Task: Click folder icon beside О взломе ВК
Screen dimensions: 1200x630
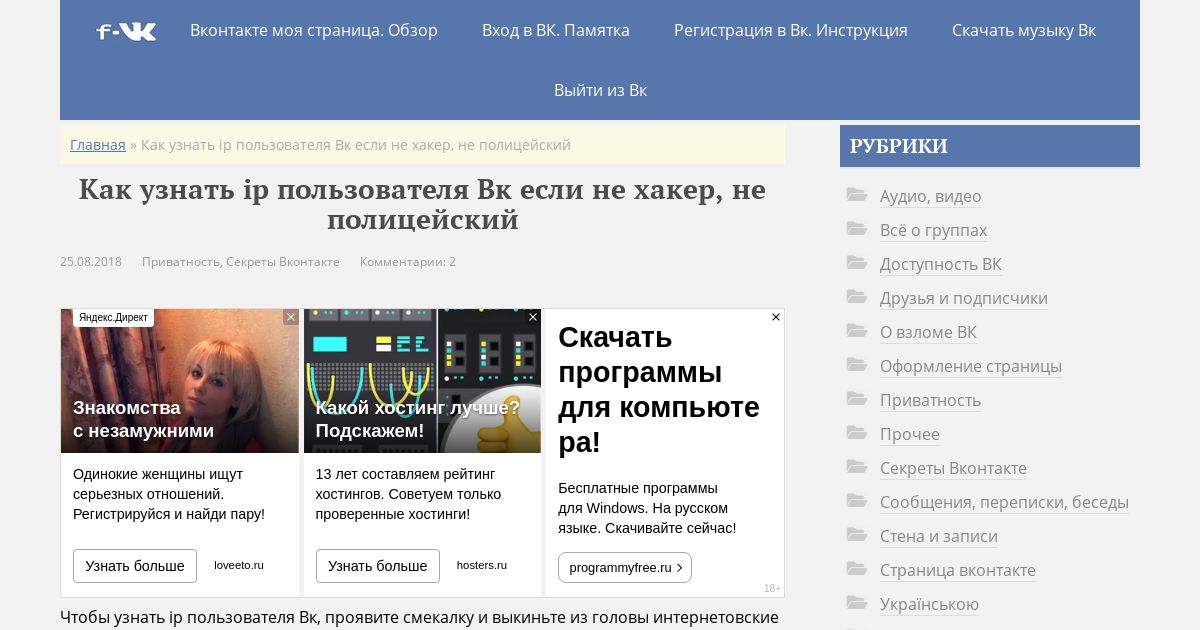Action: 857,331
